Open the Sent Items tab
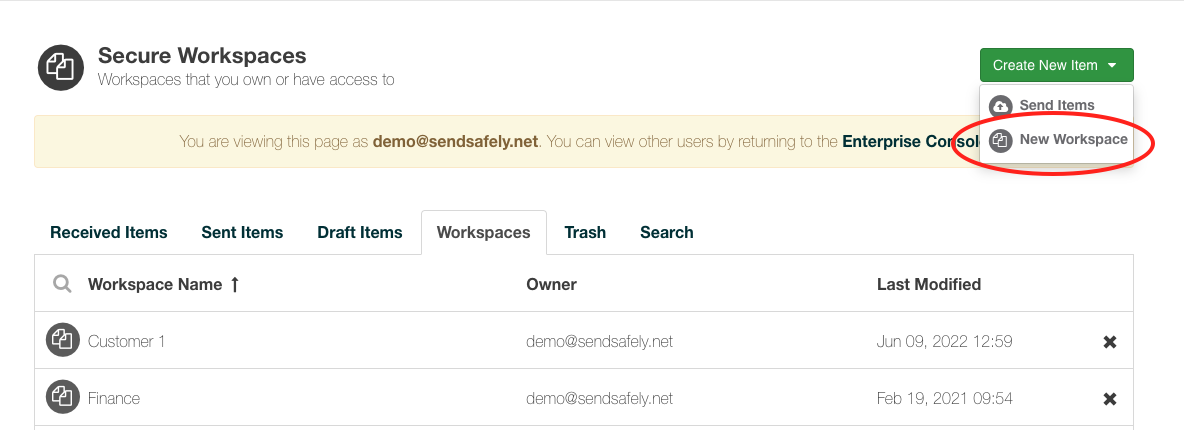 242,232
